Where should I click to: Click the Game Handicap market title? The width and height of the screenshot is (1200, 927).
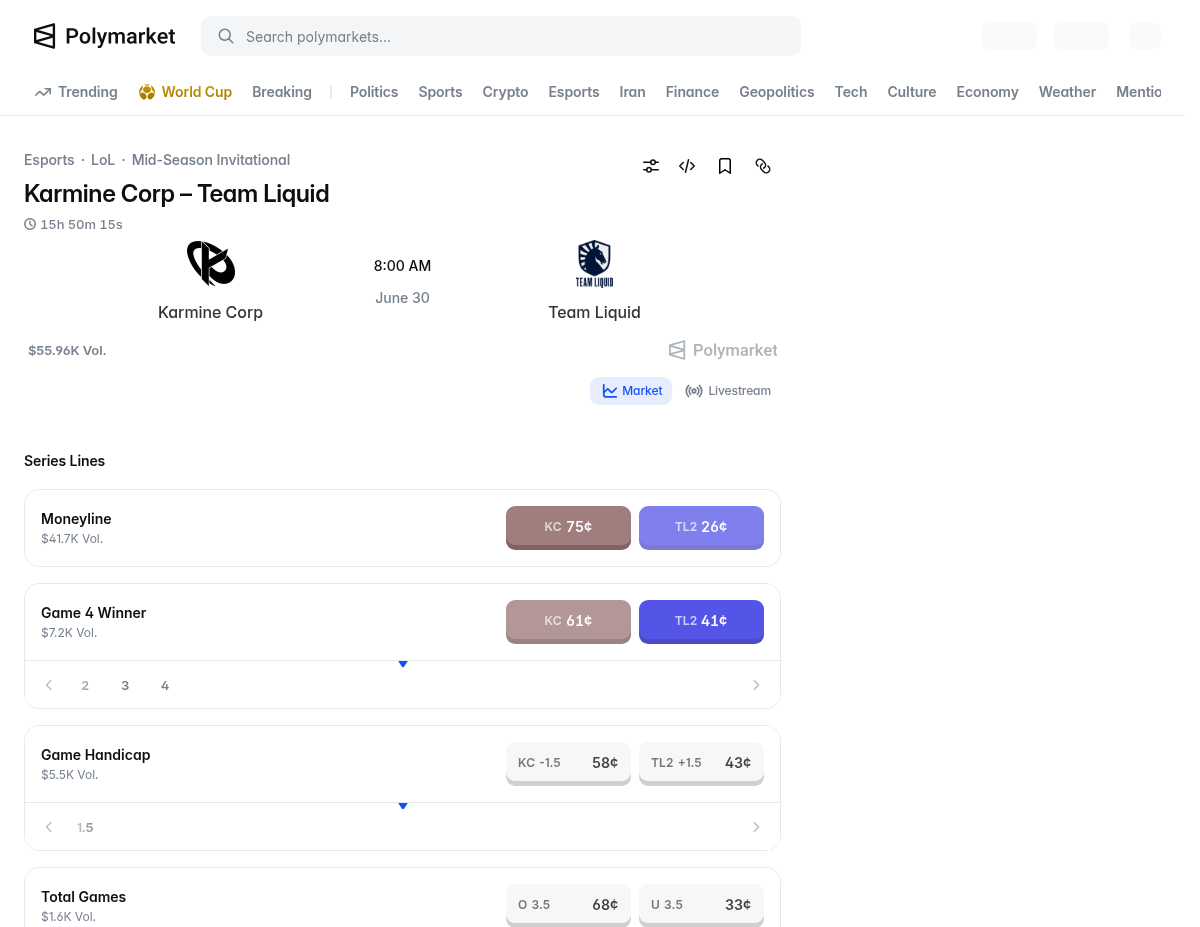[96, 755]
